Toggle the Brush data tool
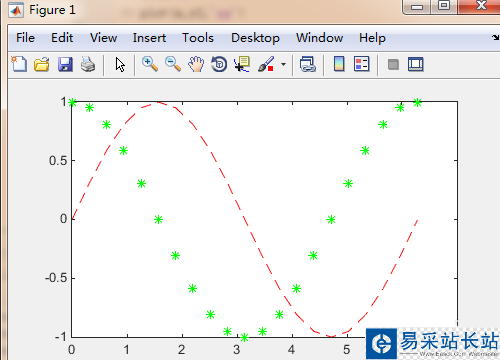 pos(266,64)
